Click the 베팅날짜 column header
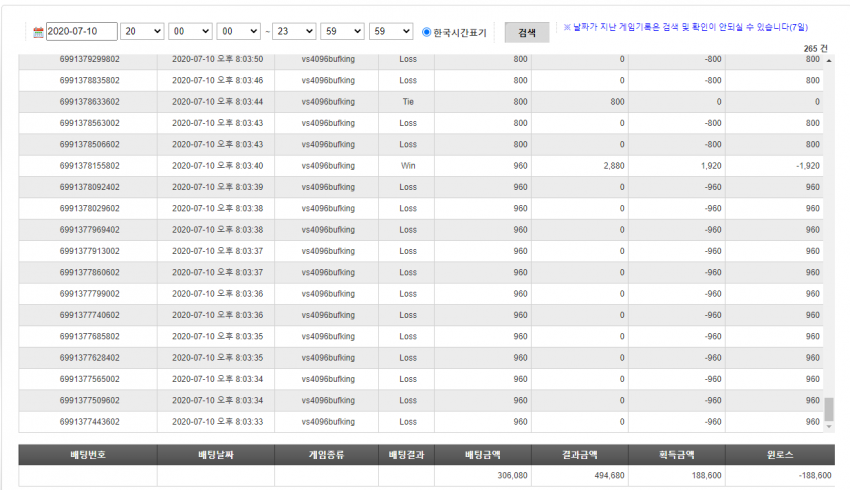 click(216, 455)
